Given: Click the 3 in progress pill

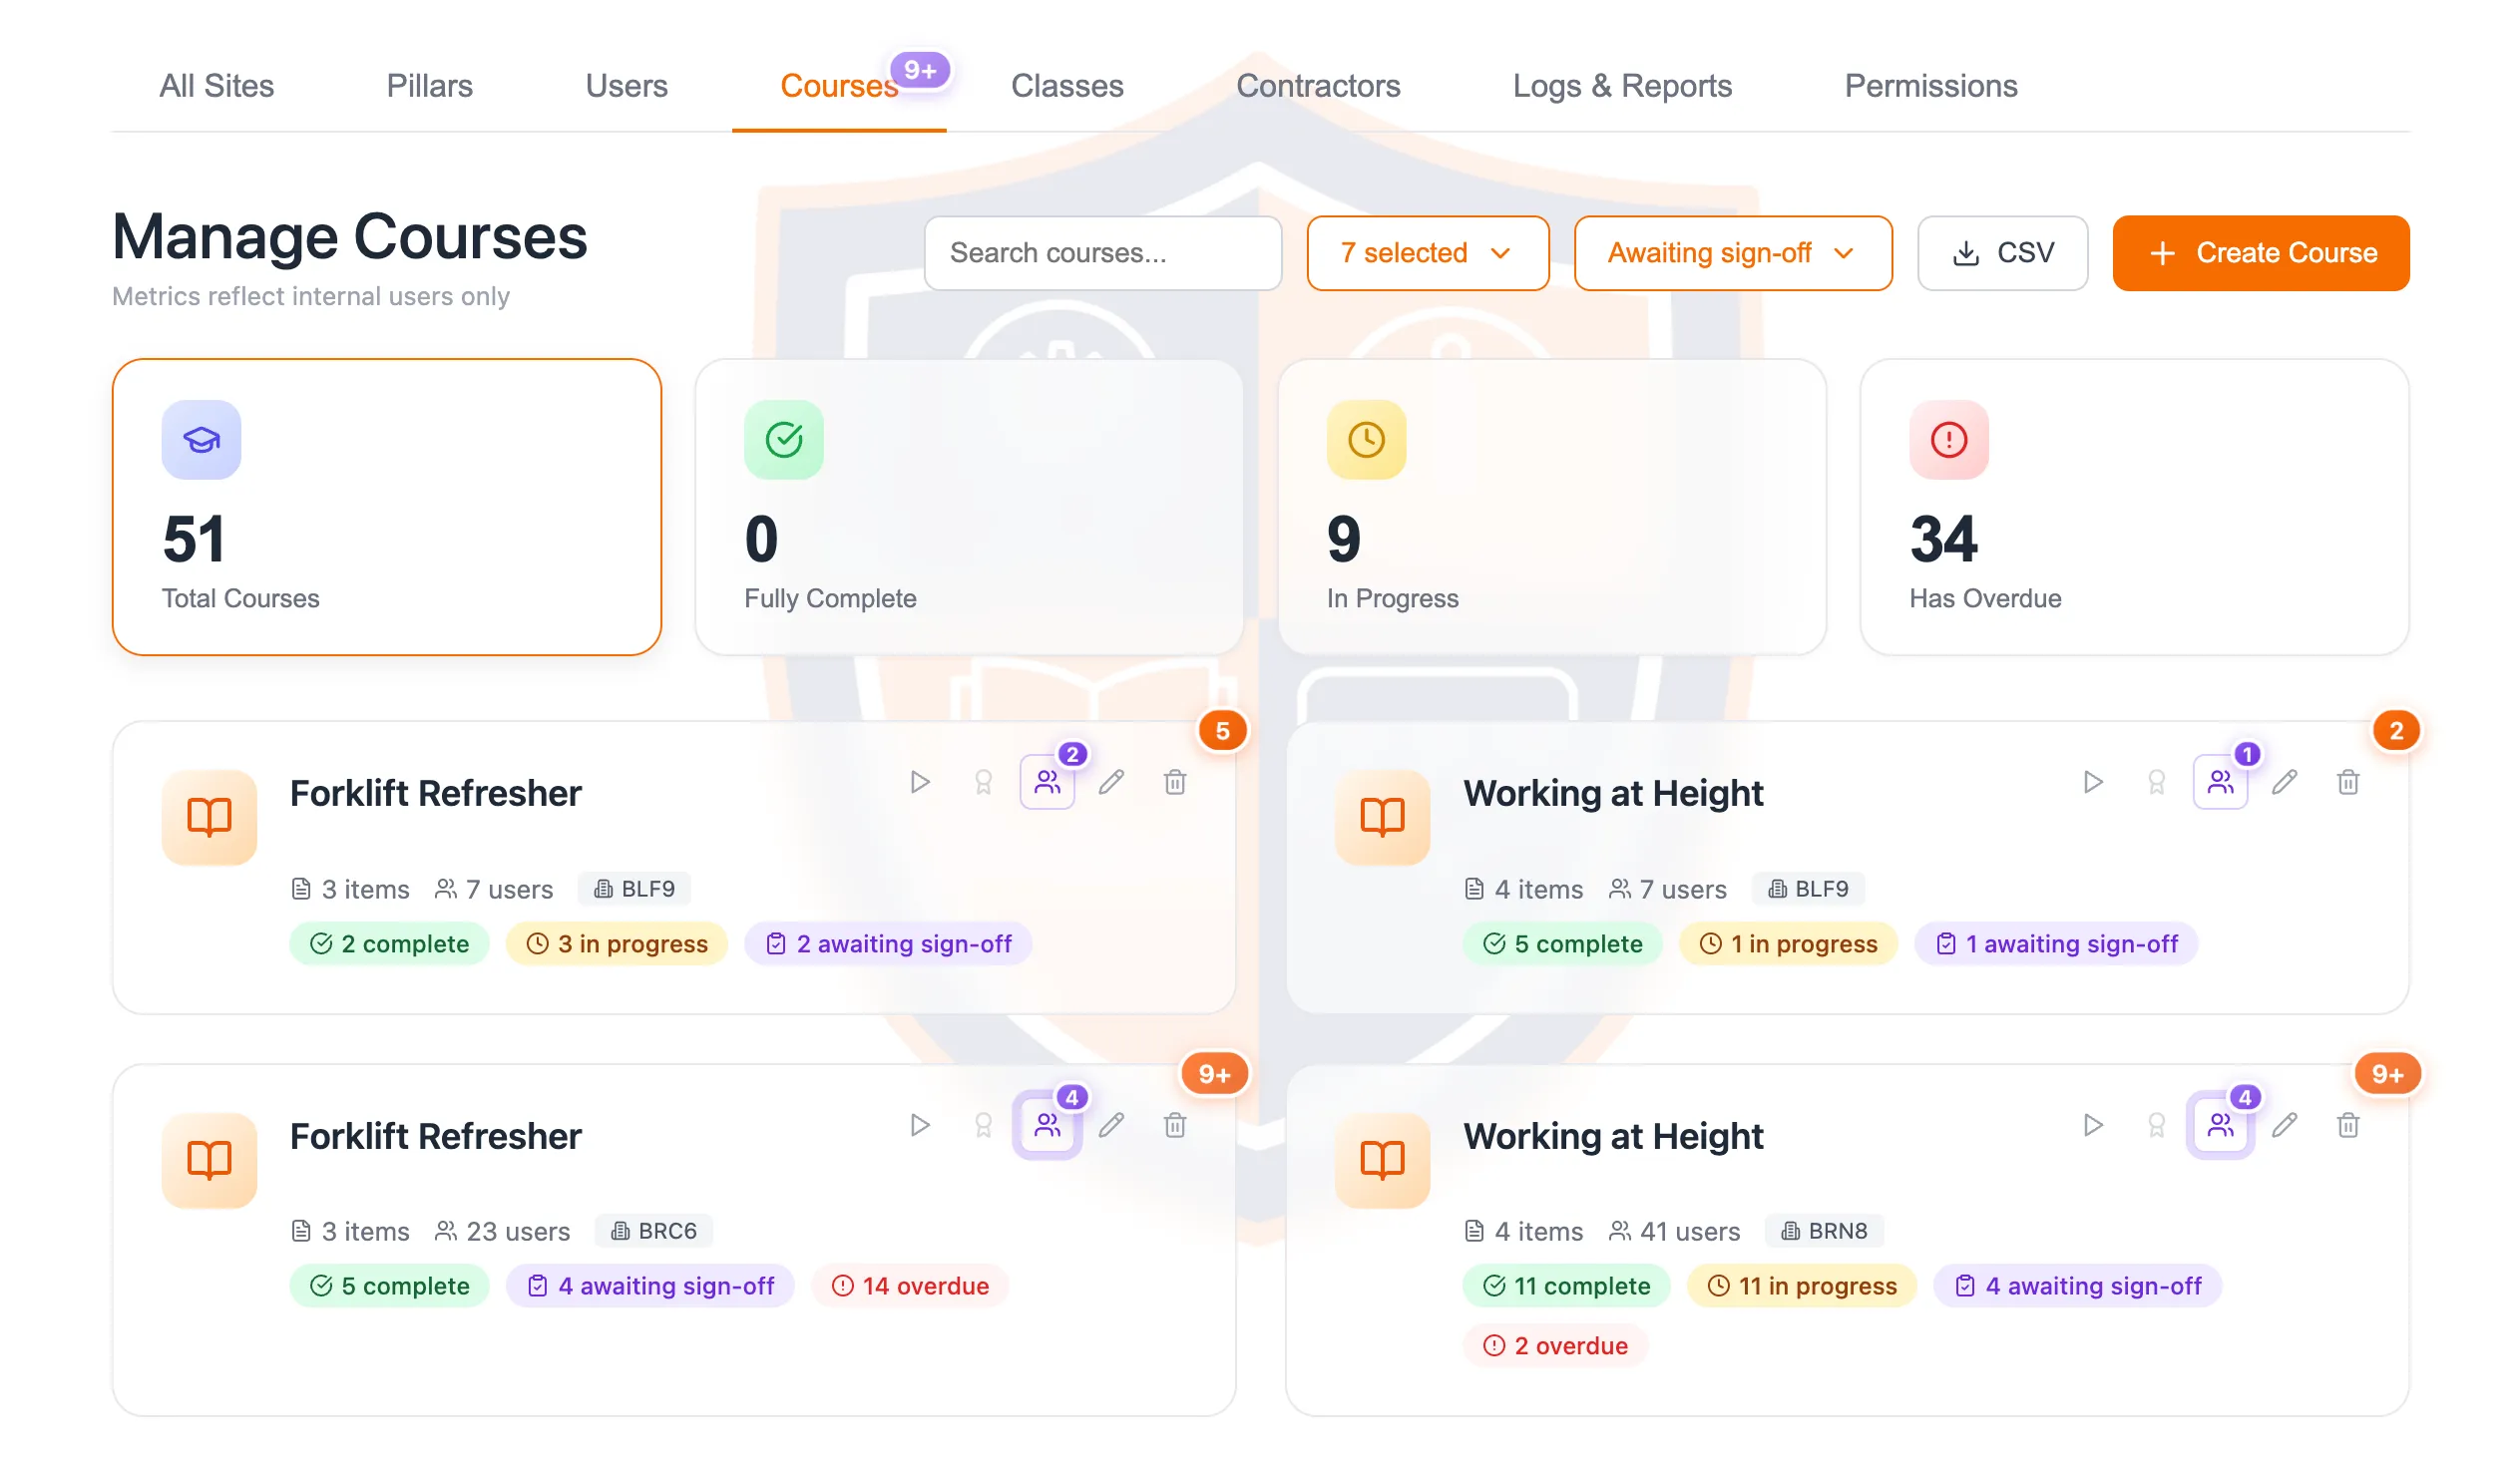Looking at the screenshot, I should pyautogui.click(x=617, y=944).
